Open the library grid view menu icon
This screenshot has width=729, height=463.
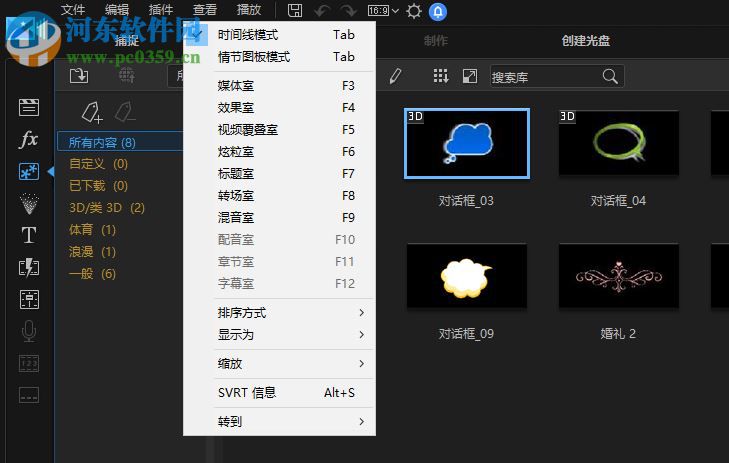[x=440, y=76]
